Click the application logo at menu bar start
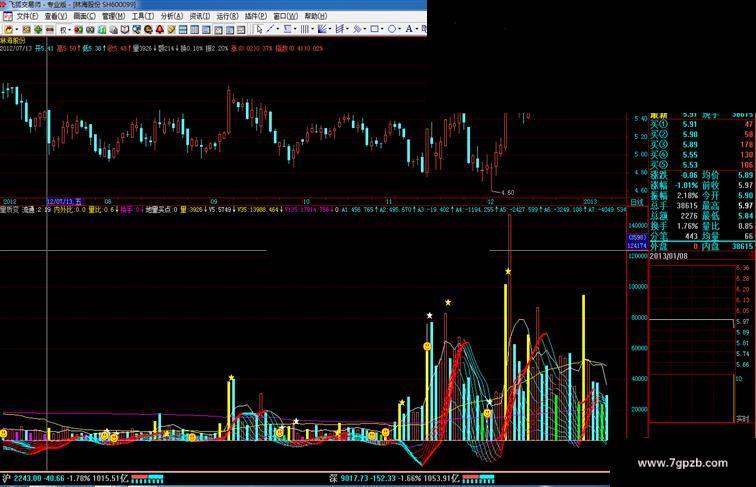This screenshot has height=487, width=756. tap(7, 16)
